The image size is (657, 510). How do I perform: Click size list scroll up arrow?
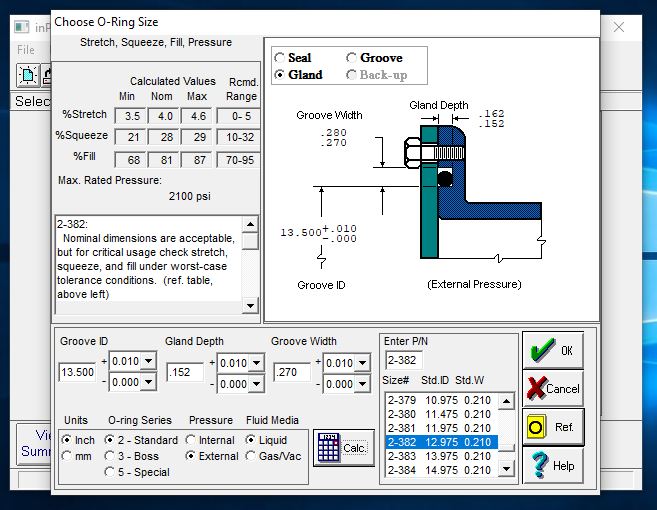[x=506, y=401]
